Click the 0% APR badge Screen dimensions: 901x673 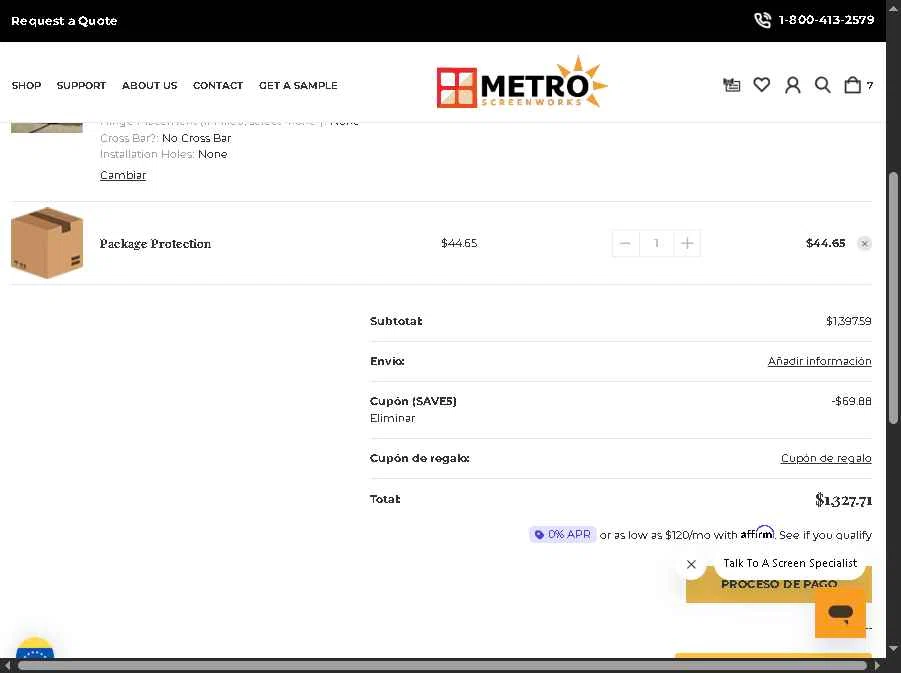[x=563, y=534]
